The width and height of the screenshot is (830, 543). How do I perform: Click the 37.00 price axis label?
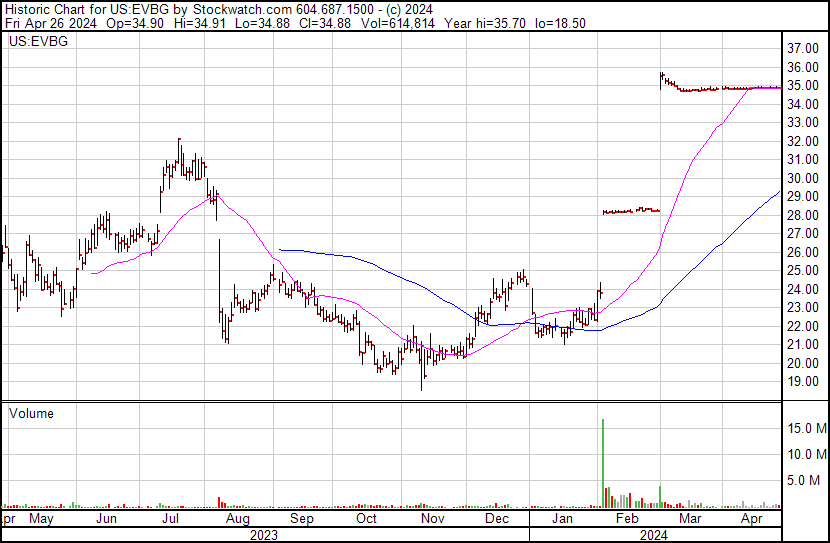pyautogui.click(x=804, y=49)
